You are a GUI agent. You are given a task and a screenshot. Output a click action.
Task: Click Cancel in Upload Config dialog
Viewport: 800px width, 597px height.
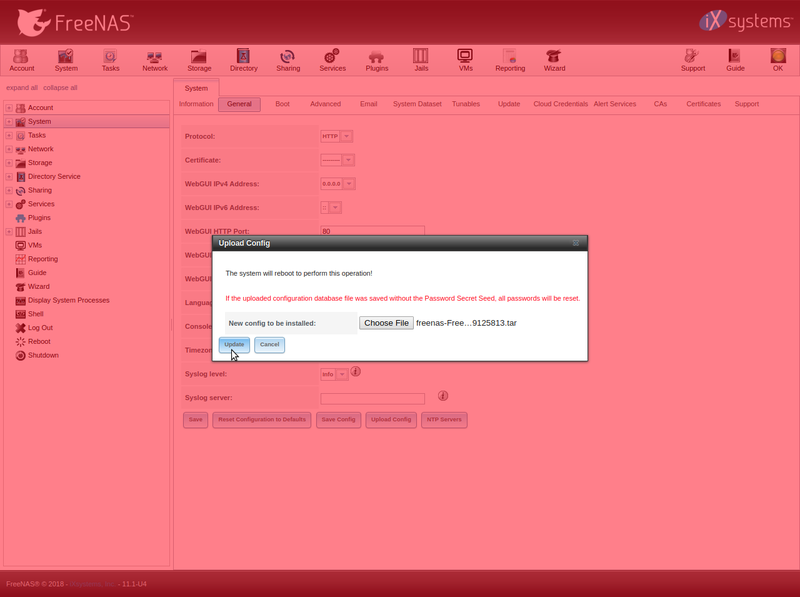point(269,345)
